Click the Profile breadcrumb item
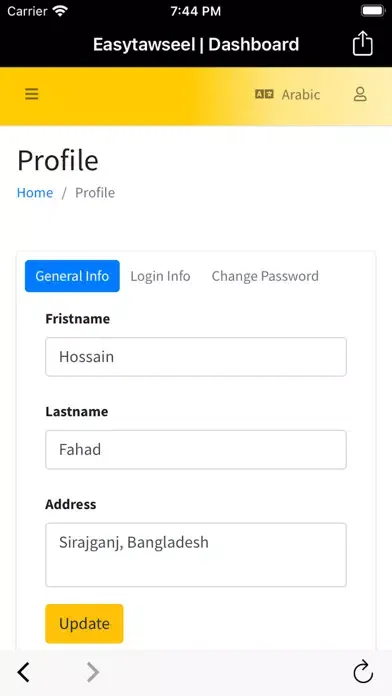 coord(95,193)
